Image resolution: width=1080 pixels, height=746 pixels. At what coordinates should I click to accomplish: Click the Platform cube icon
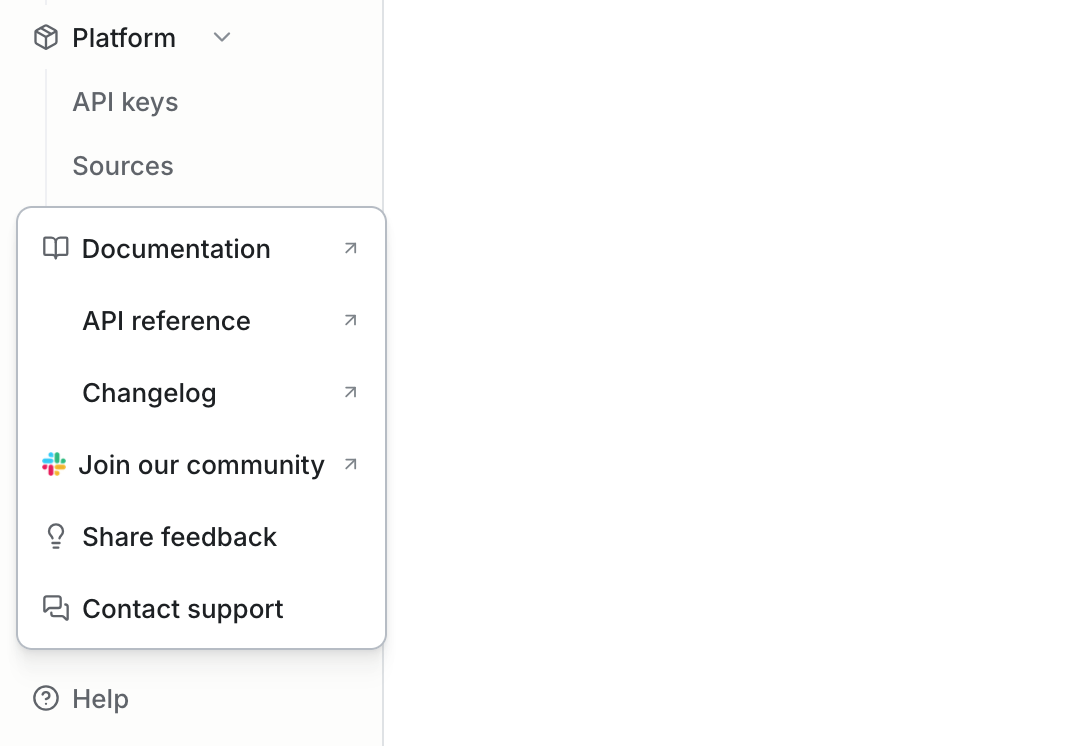[46, 37]
